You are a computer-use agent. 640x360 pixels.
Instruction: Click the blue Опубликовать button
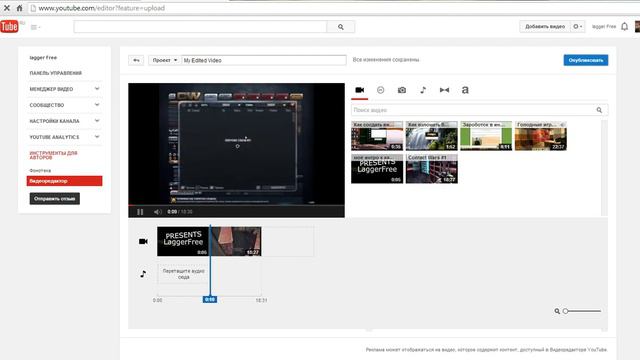[x=586, y=60]
